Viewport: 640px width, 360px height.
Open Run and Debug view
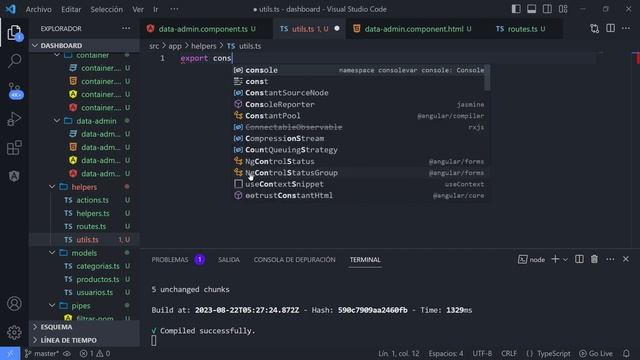coord(14,119)
